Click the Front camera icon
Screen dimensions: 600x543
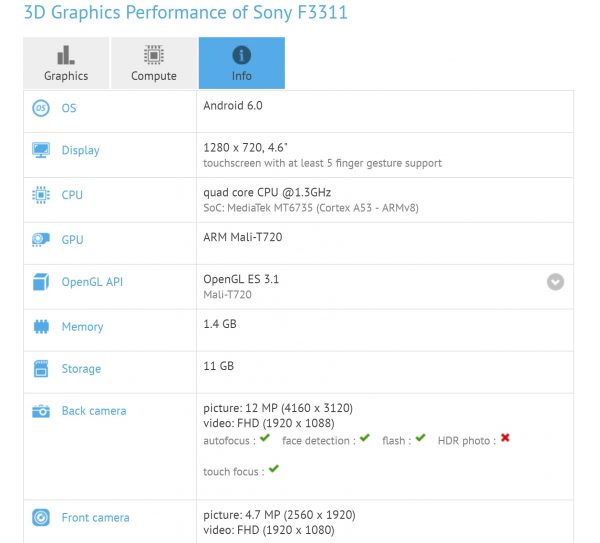[41, 517]
